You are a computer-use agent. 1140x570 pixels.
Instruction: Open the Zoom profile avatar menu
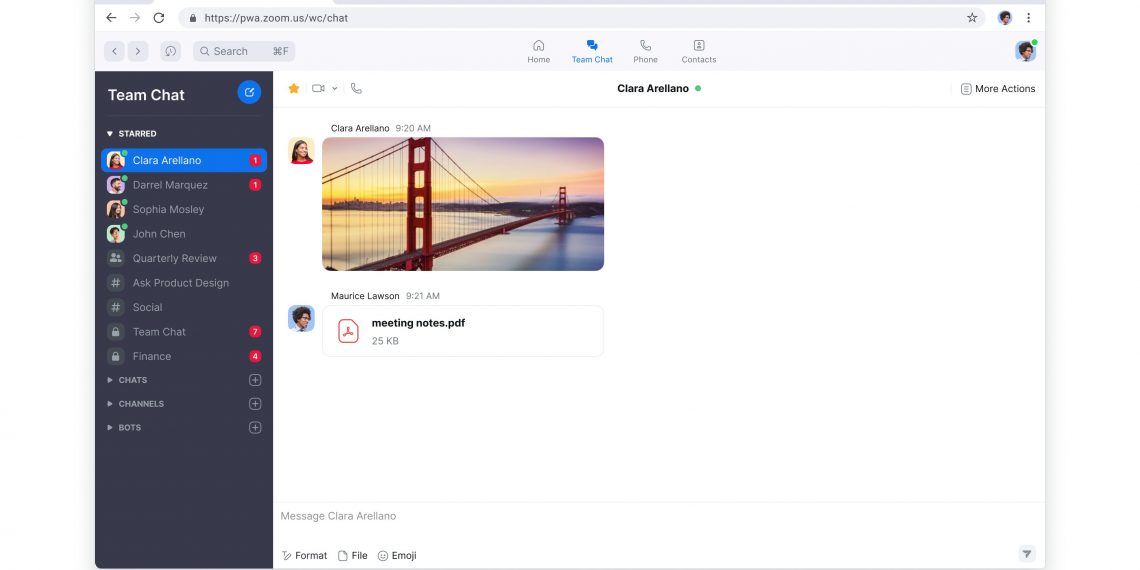[x=1026, y=51]
